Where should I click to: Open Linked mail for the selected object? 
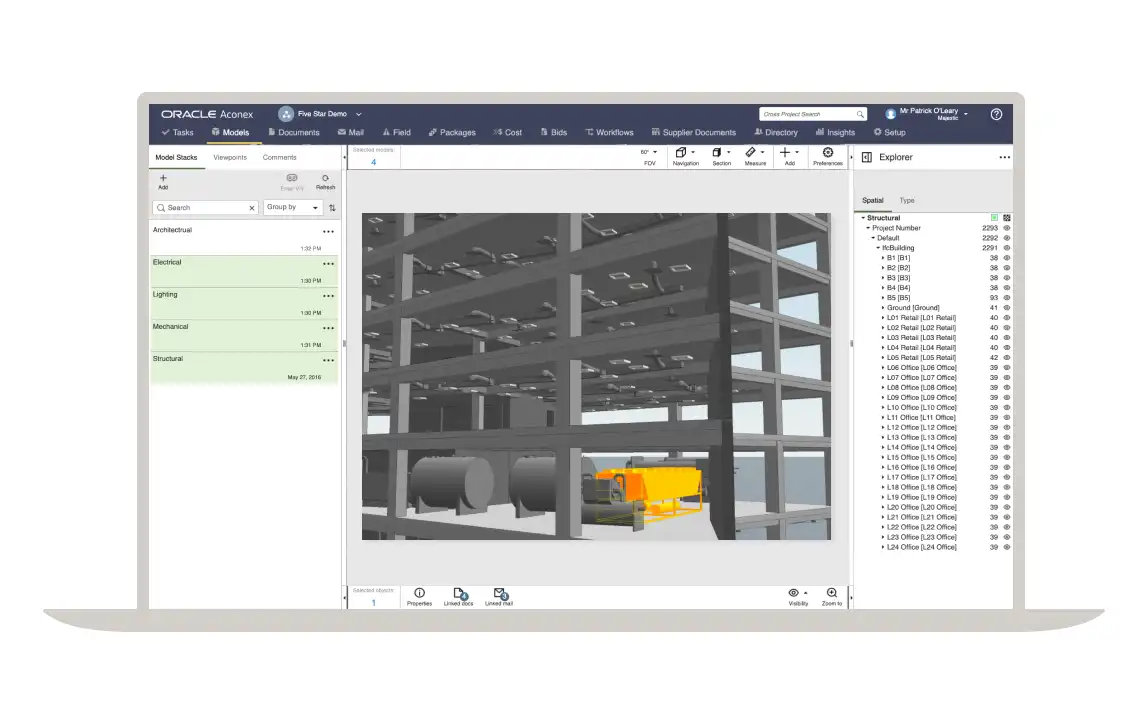498,595
